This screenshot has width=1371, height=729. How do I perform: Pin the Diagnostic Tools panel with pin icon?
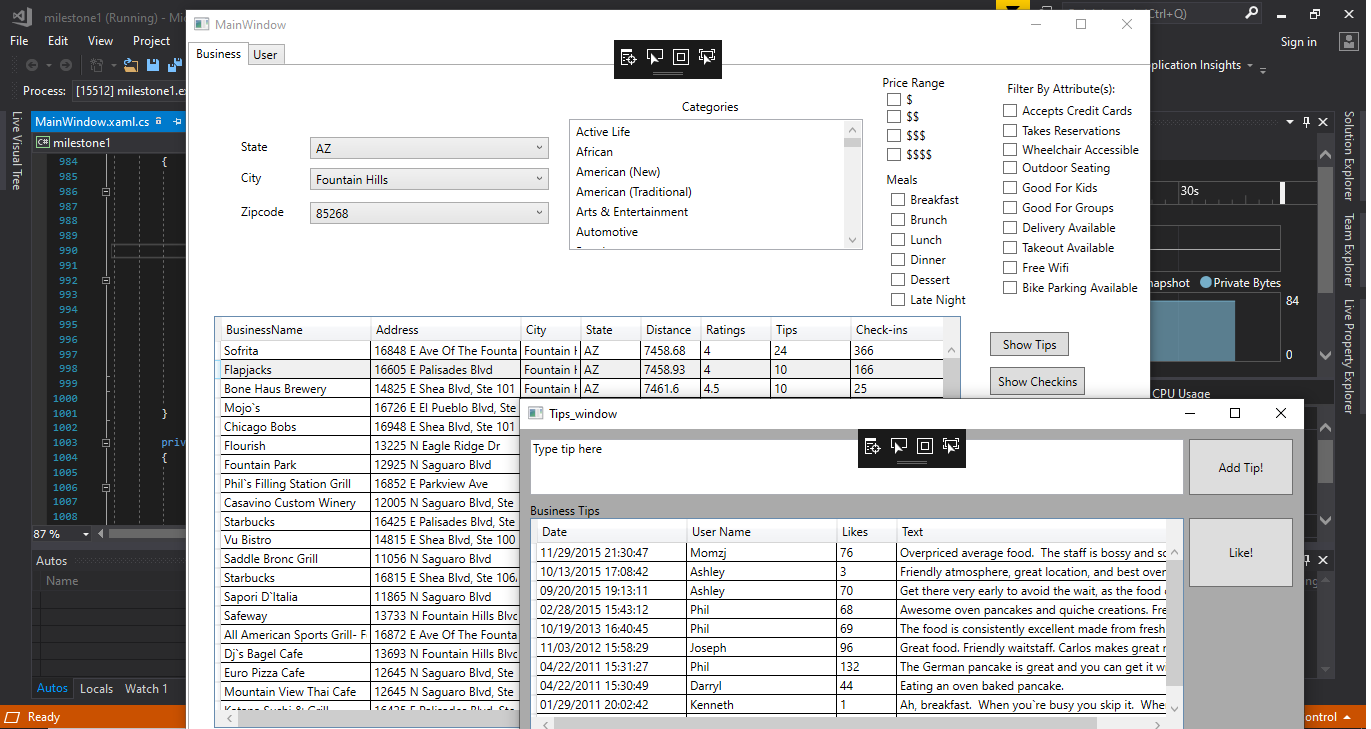tap(1306, 122)
